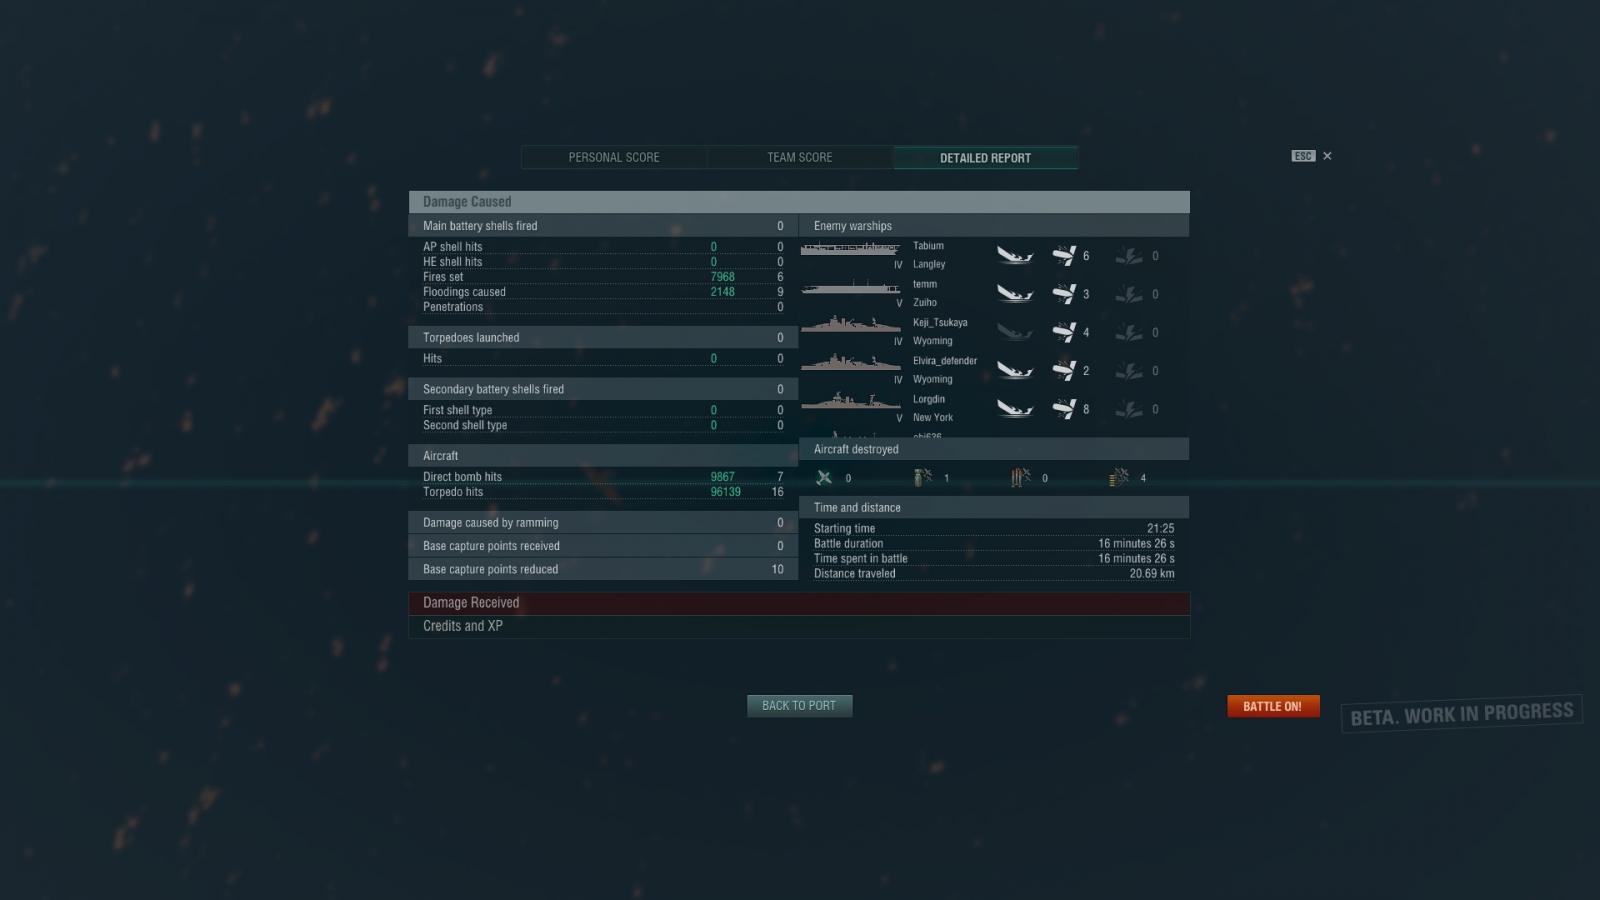Screen dimensions: 1600x900
Task: Expand the Credits and XP section
Action: (799, 626)
